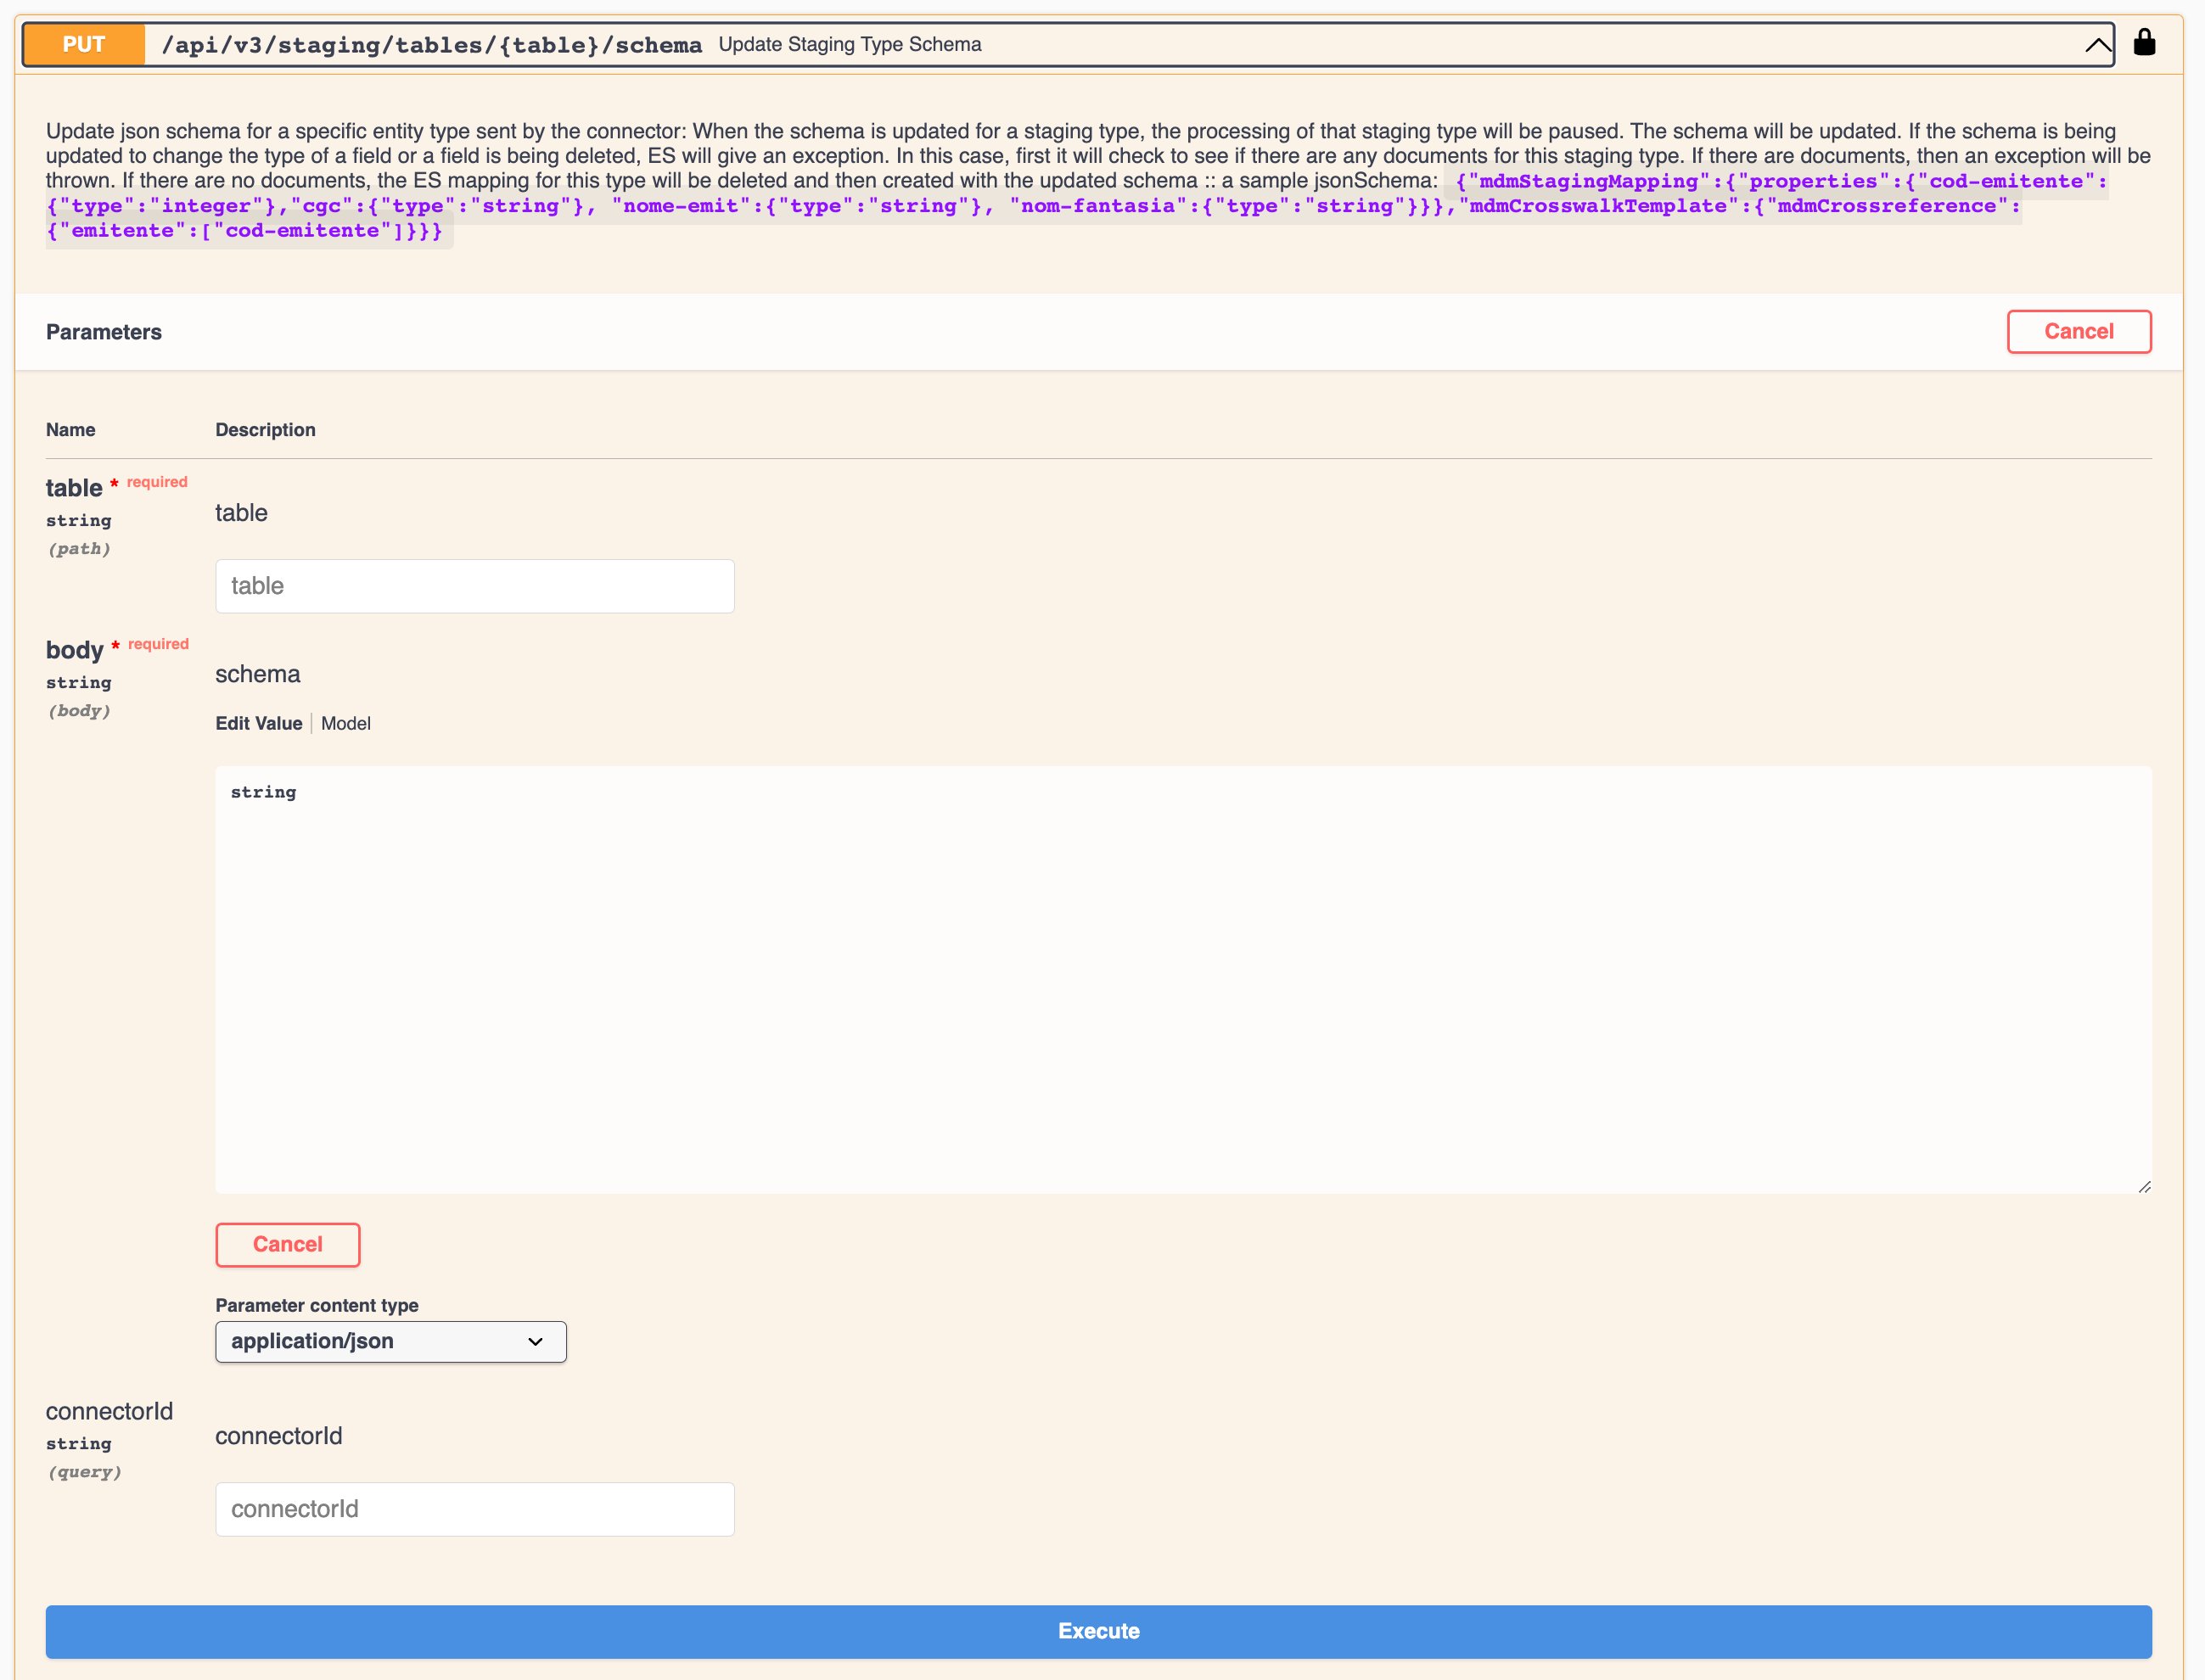Screen dimensions: 2205x1680
Task: Grab the textarea resize handle corner
Action: click(2144, 1186)
